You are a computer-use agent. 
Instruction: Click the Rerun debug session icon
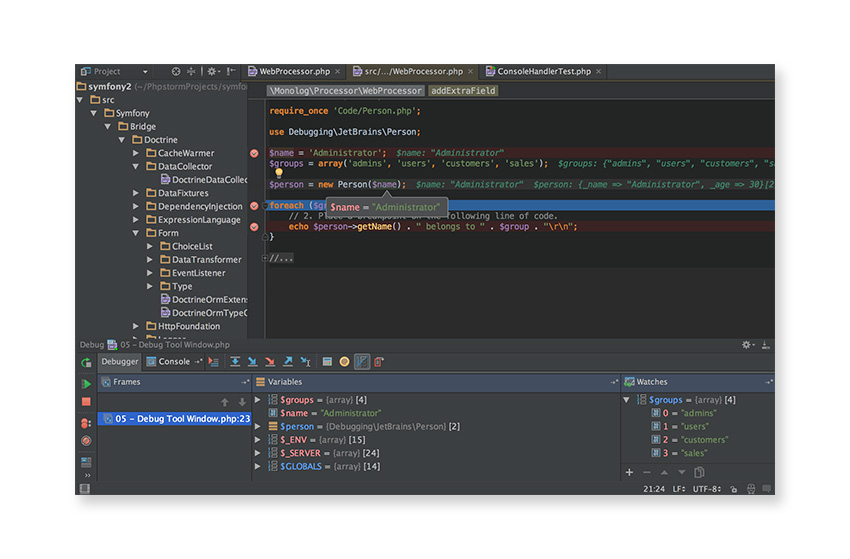click(86, 363)
